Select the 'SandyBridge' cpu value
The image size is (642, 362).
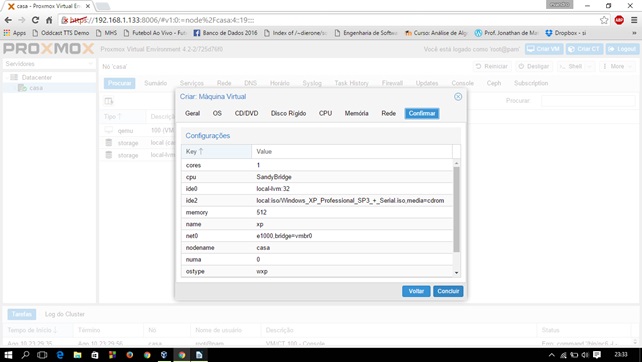tap(274, 177)
